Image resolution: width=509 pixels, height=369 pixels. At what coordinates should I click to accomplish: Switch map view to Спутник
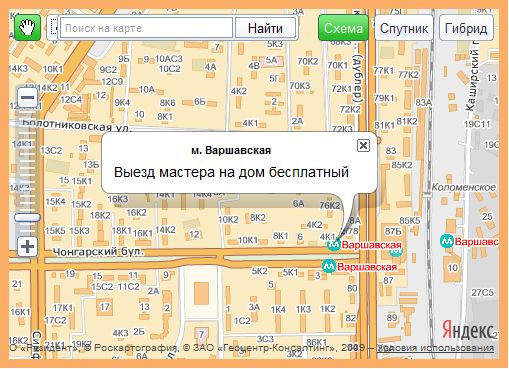(x=404, y=28)
